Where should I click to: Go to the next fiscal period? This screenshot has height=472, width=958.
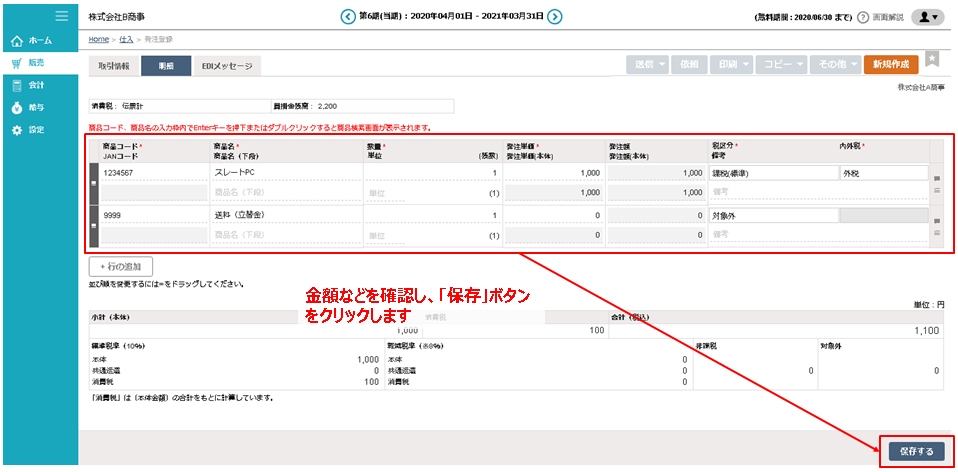tap(555, 17)
